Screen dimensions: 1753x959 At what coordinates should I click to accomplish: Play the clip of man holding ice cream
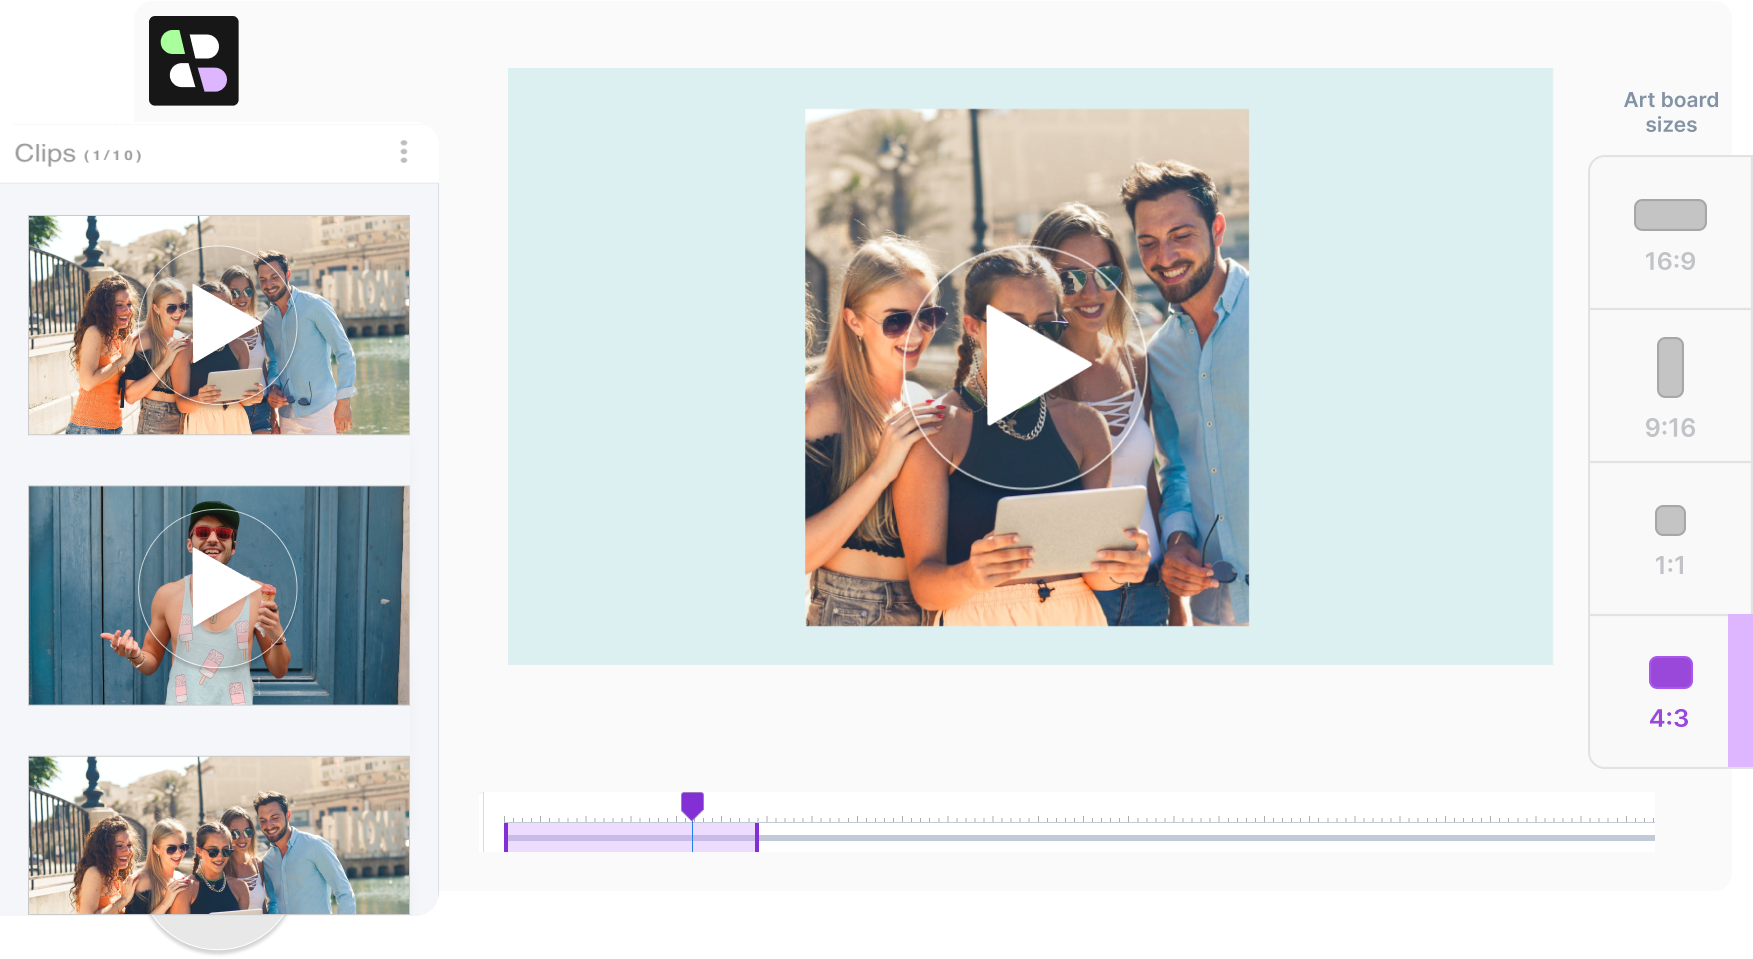[218, 590]
